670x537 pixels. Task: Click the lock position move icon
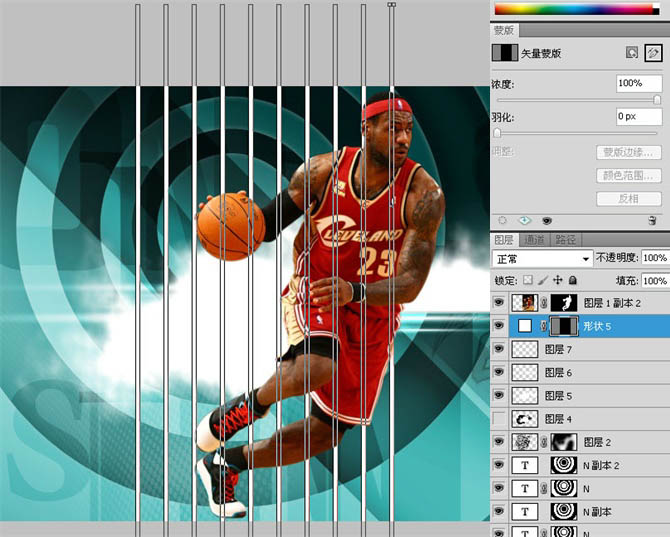(x=558, y=280)
